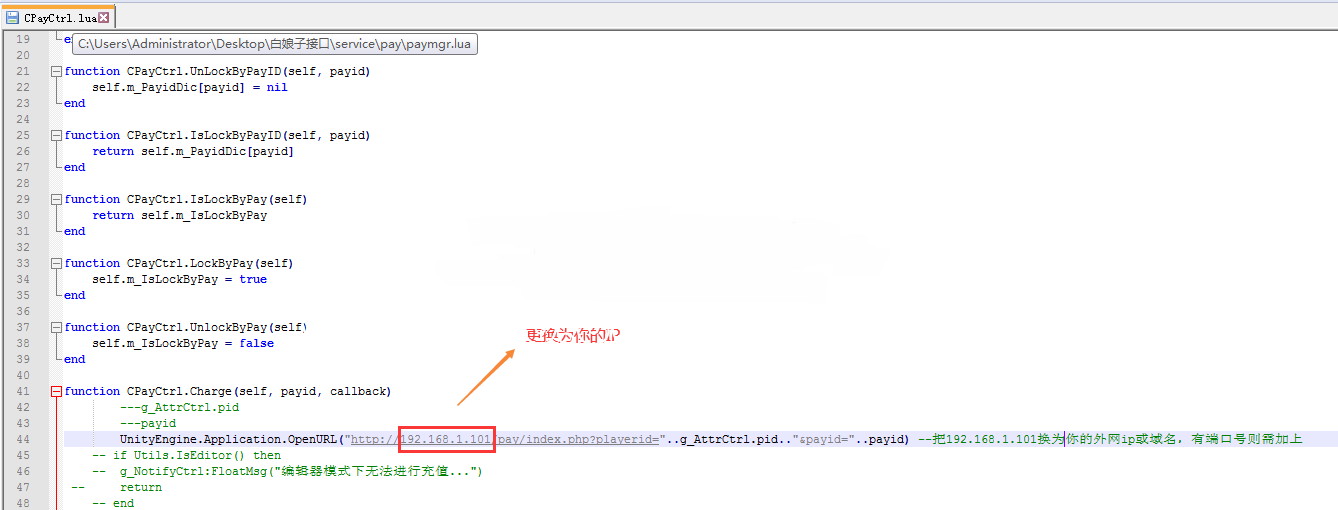Screen dimensions: 1338x510
Task: Collapse the CPayCtrl.Charge function fold marker
Action: (x=56, y=391)
